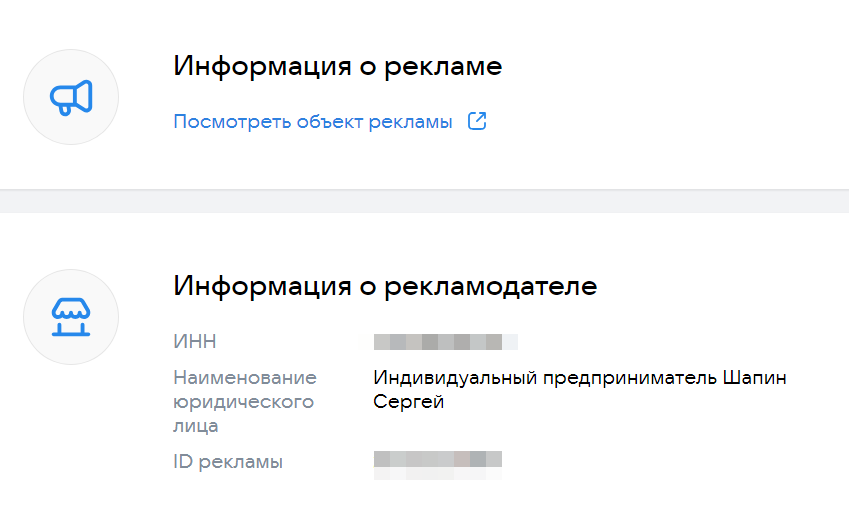Select the blurred ID рекламы value
Viewport: 849px width, 520px height.
click(437, 461)
